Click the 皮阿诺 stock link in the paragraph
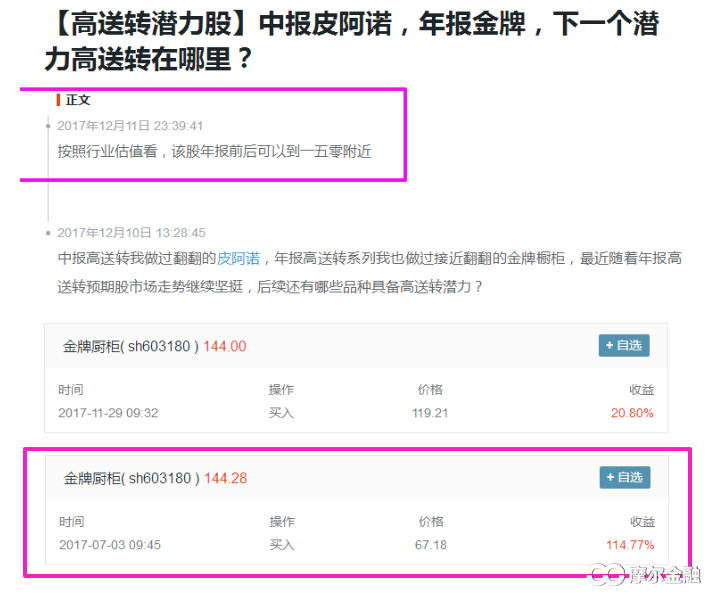 [x=238, y=258]
